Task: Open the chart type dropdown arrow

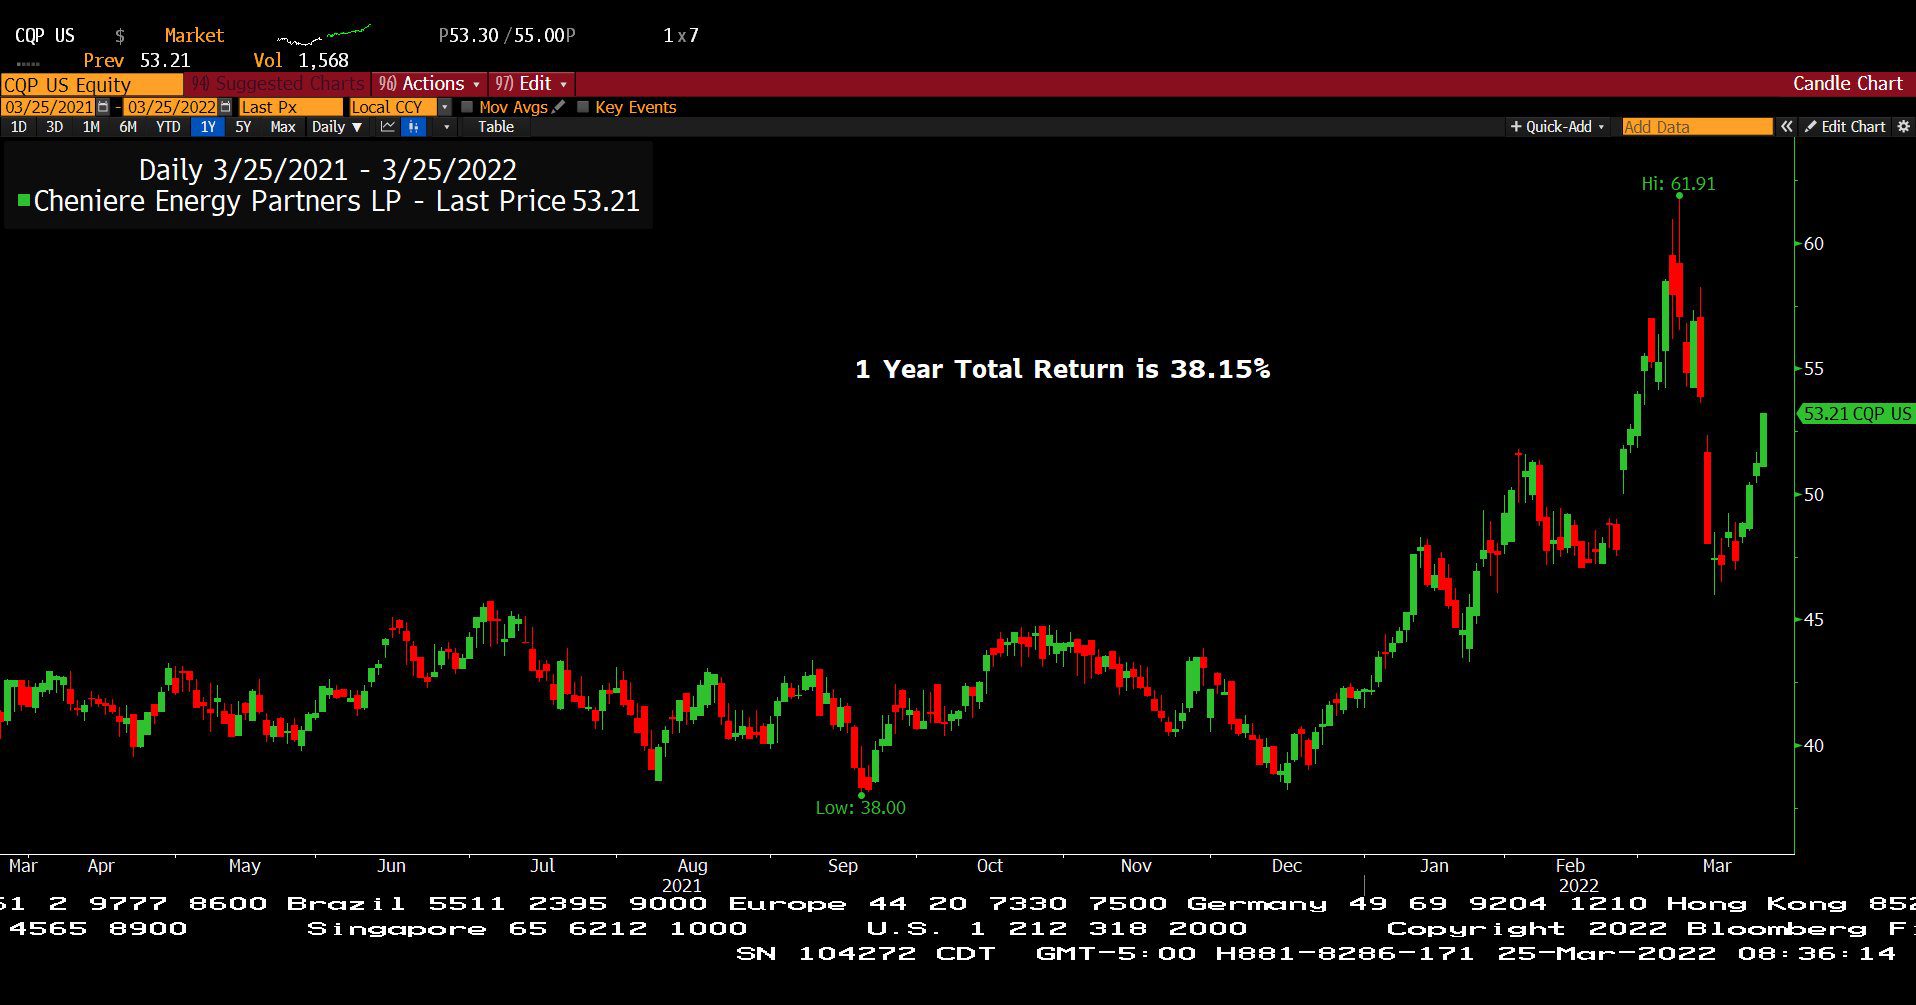Action: pos(446,127)
